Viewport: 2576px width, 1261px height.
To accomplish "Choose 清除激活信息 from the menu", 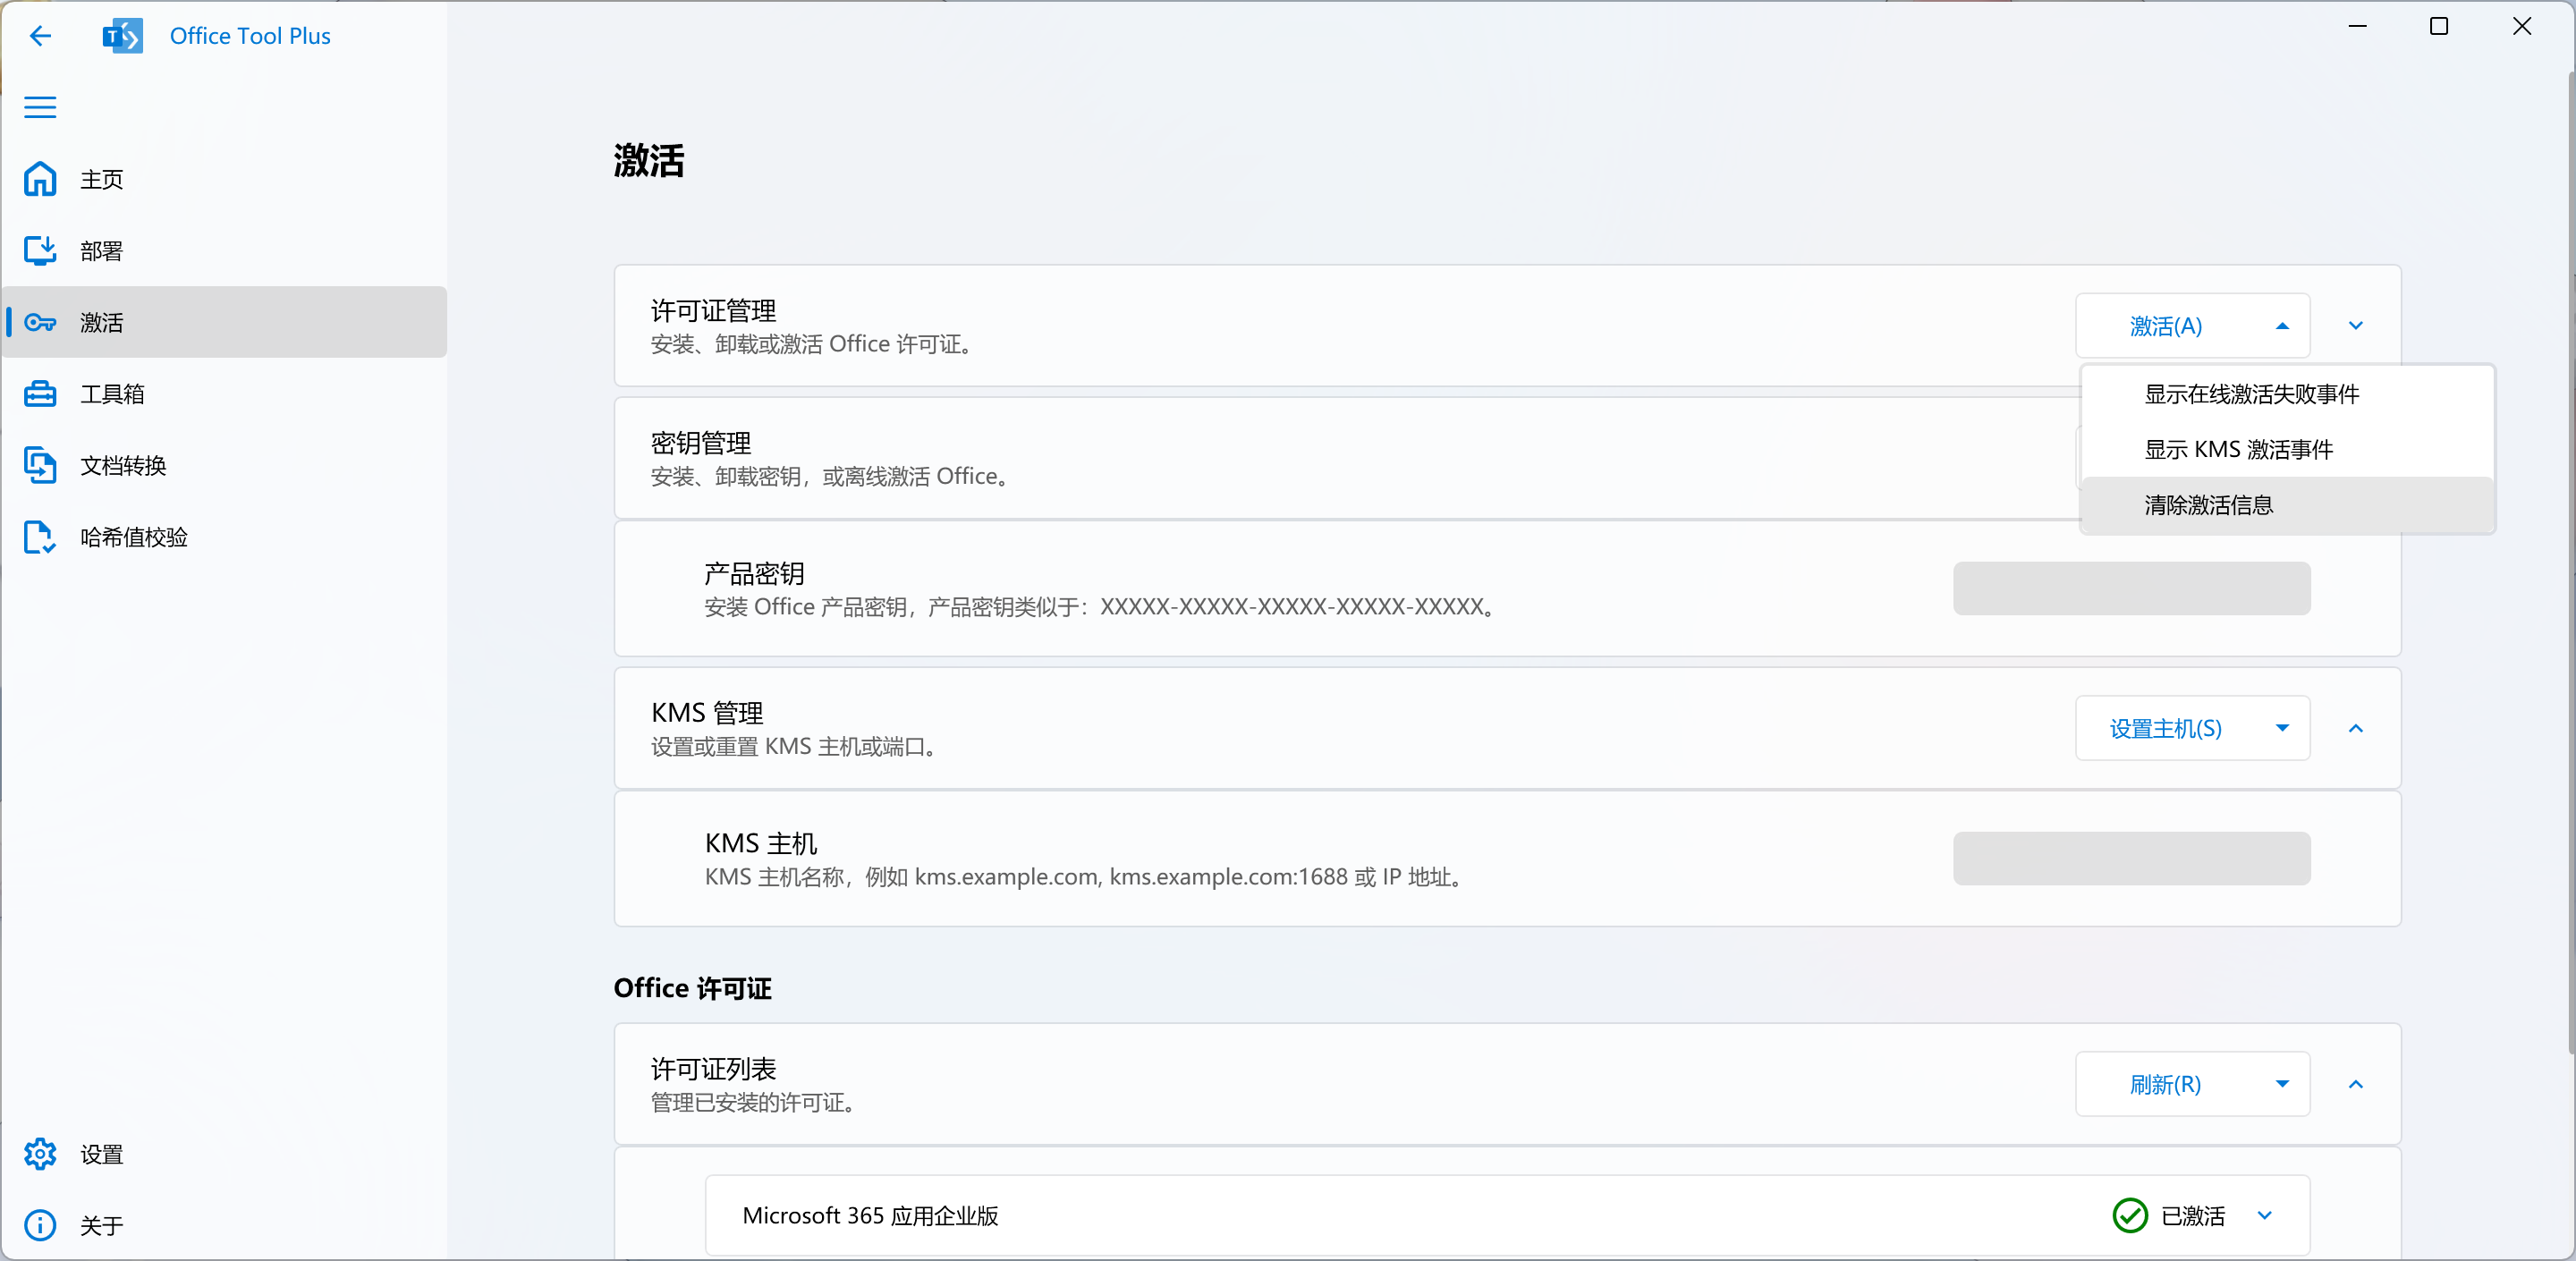I will tap(2208, 505).
